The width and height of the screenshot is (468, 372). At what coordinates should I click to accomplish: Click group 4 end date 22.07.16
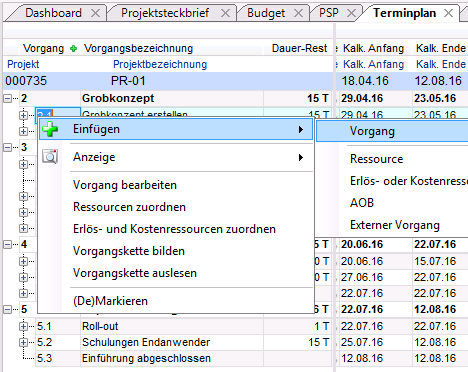(435, 245)
